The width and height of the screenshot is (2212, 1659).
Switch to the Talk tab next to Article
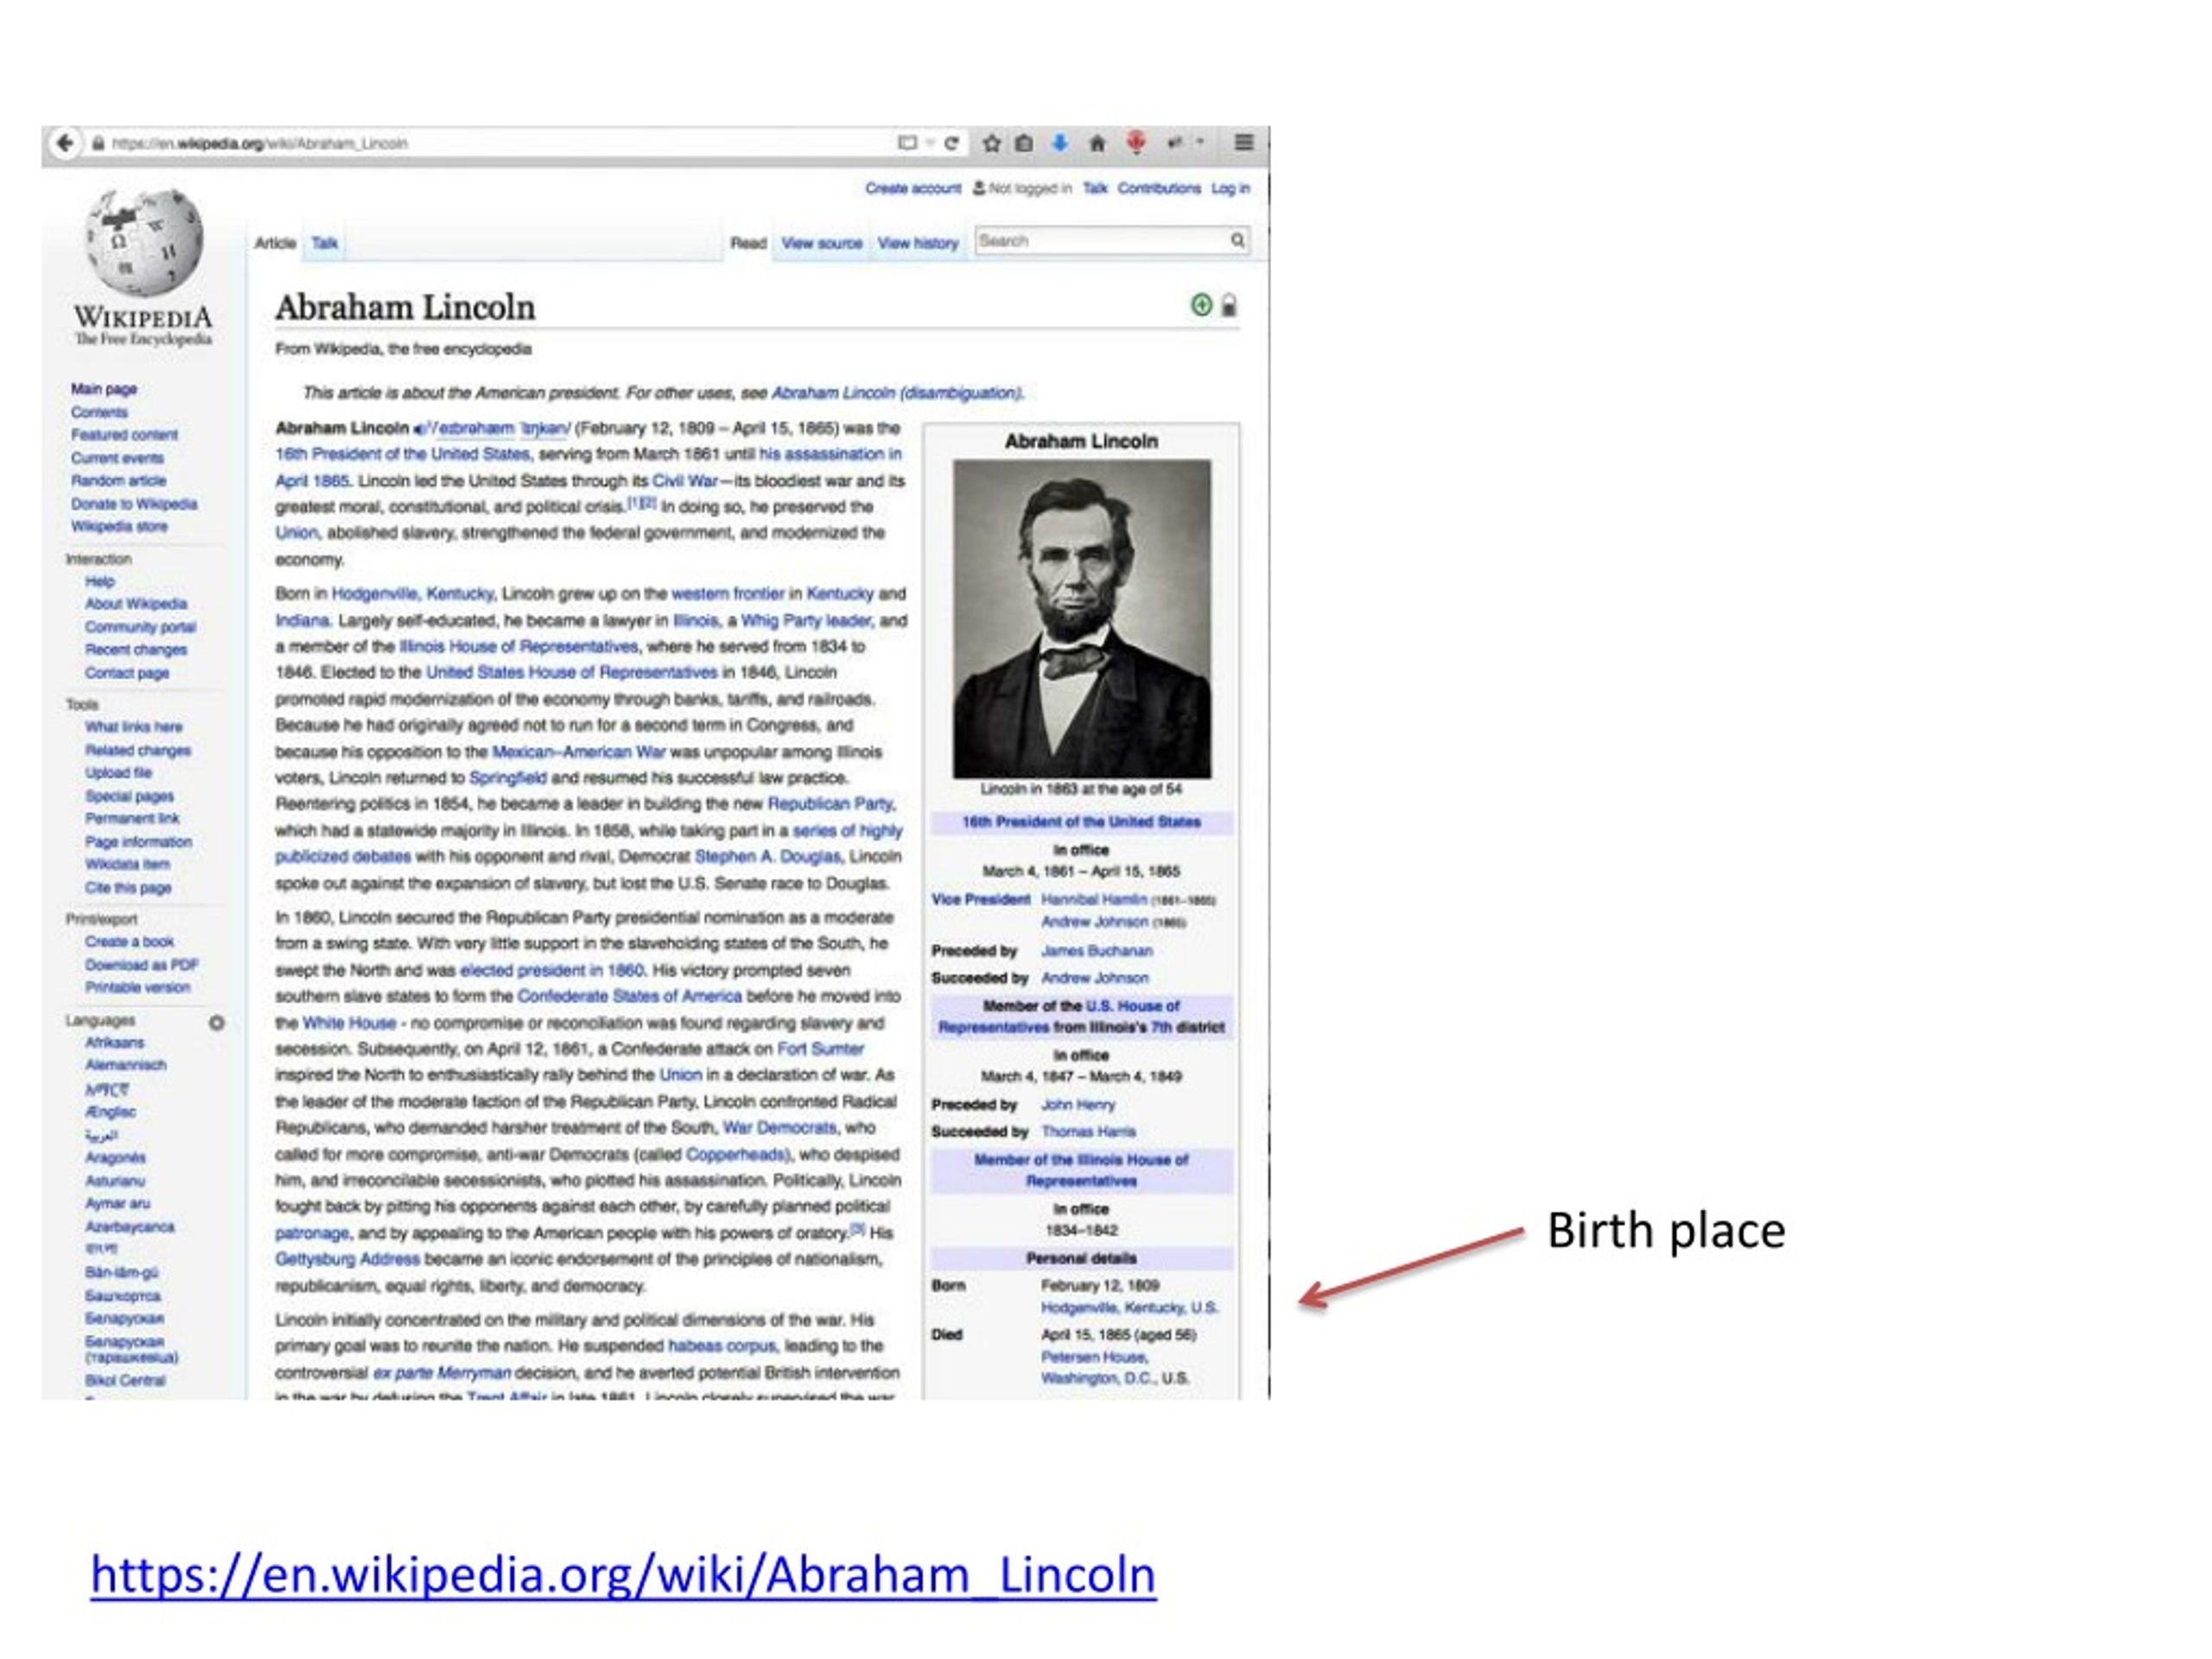(x=324, y=243)
